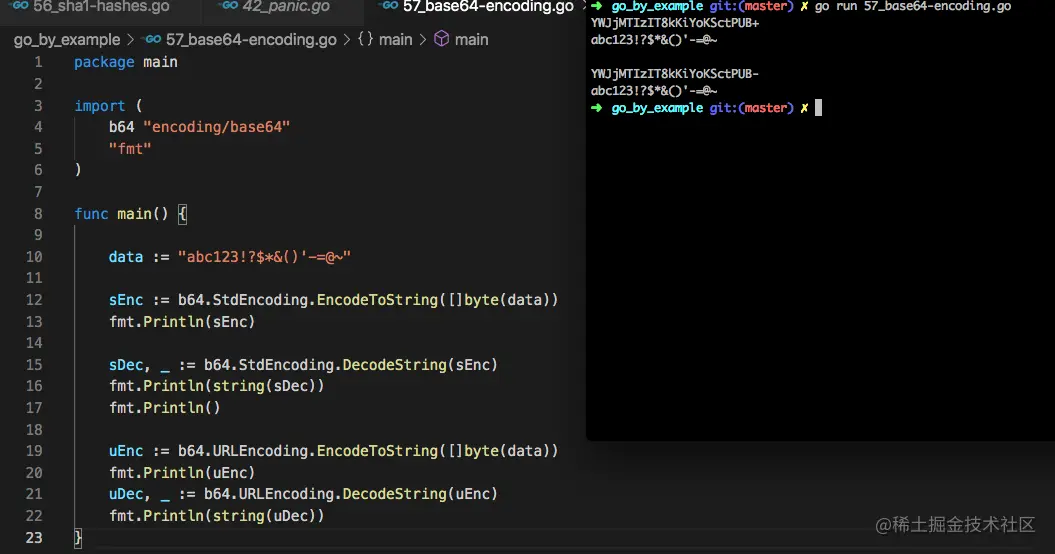Click the "fmt" import string
This screenshot has height=554, width=1055.
(130, 149)
